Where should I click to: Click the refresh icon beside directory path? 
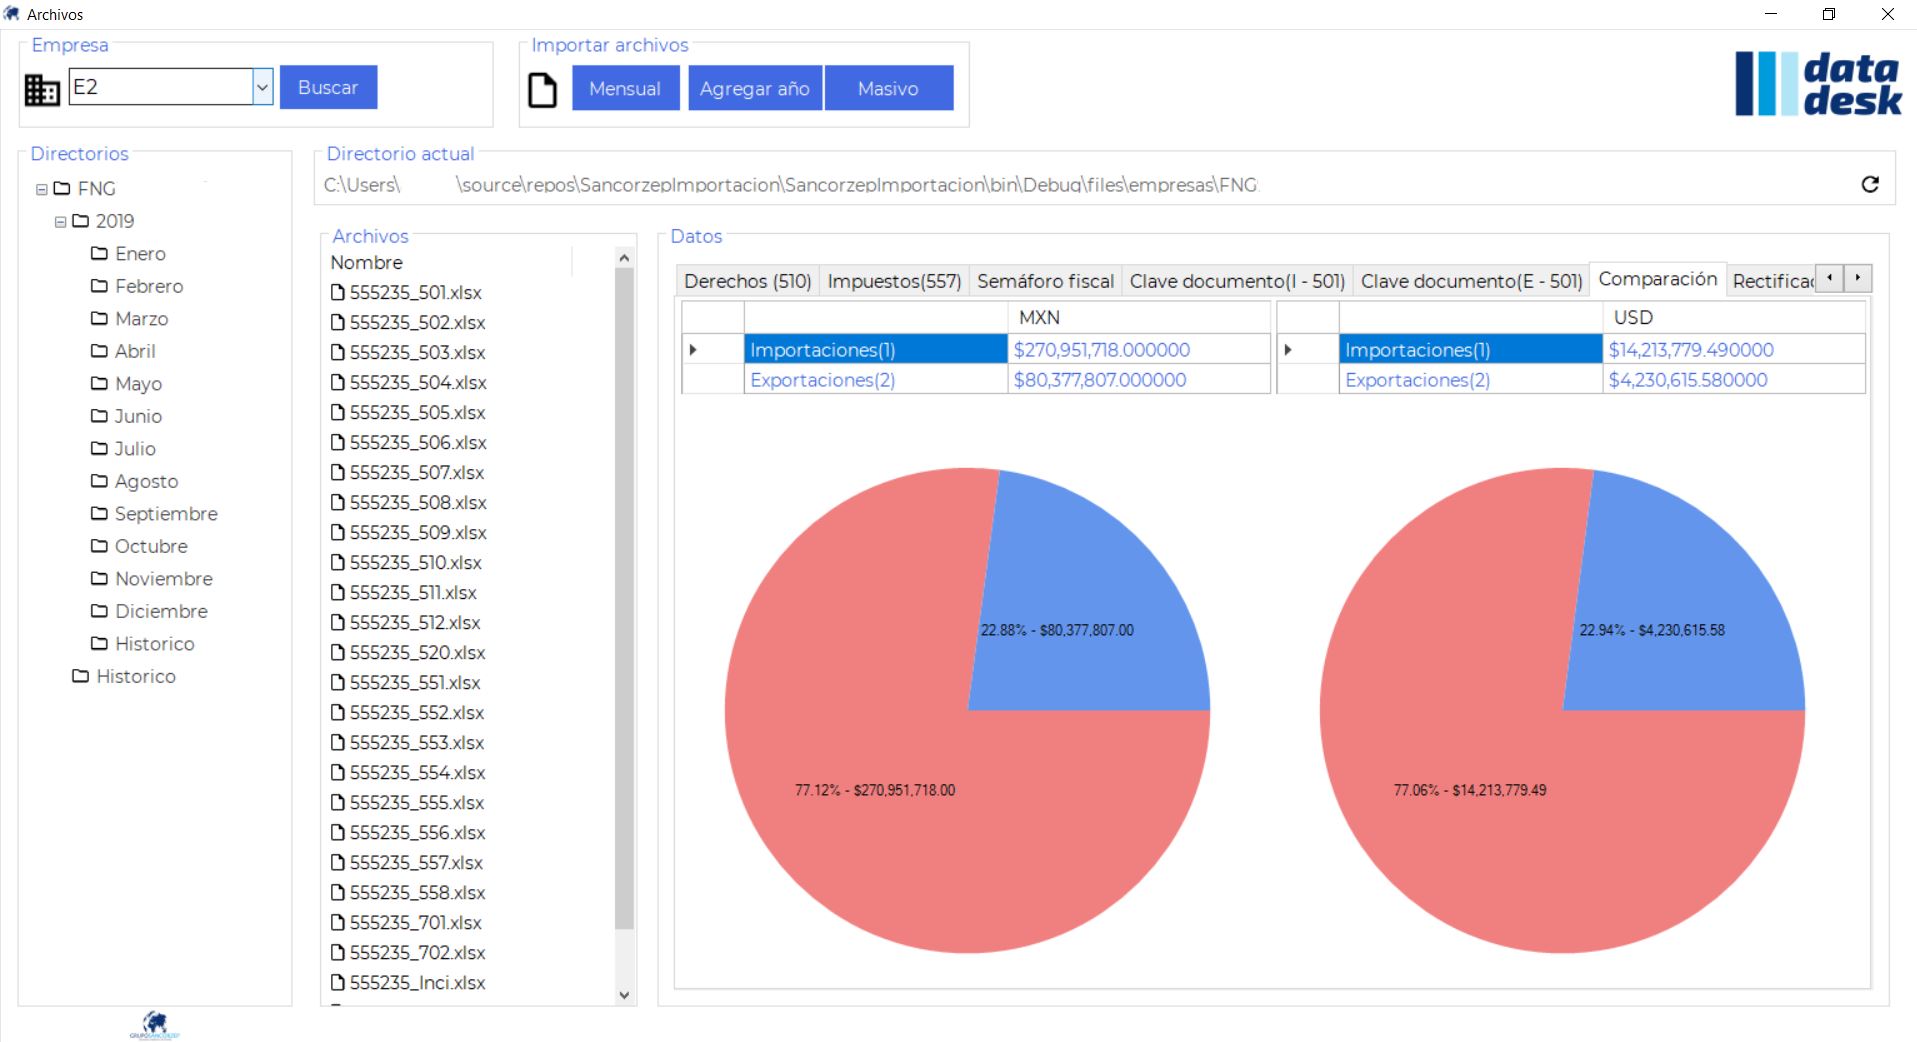tap(1869, 184)
